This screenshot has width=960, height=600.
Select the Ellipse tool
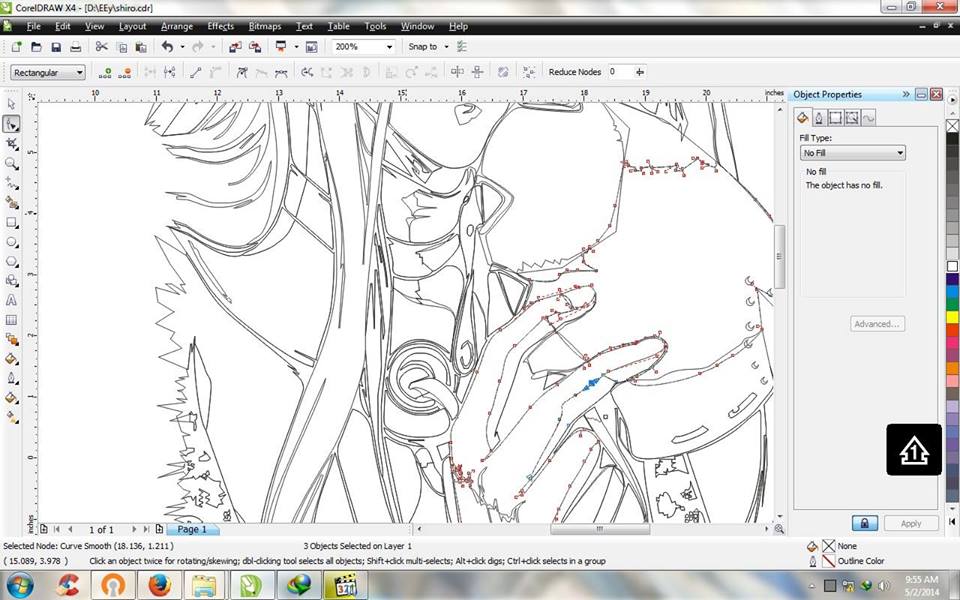tap(11, 242)
